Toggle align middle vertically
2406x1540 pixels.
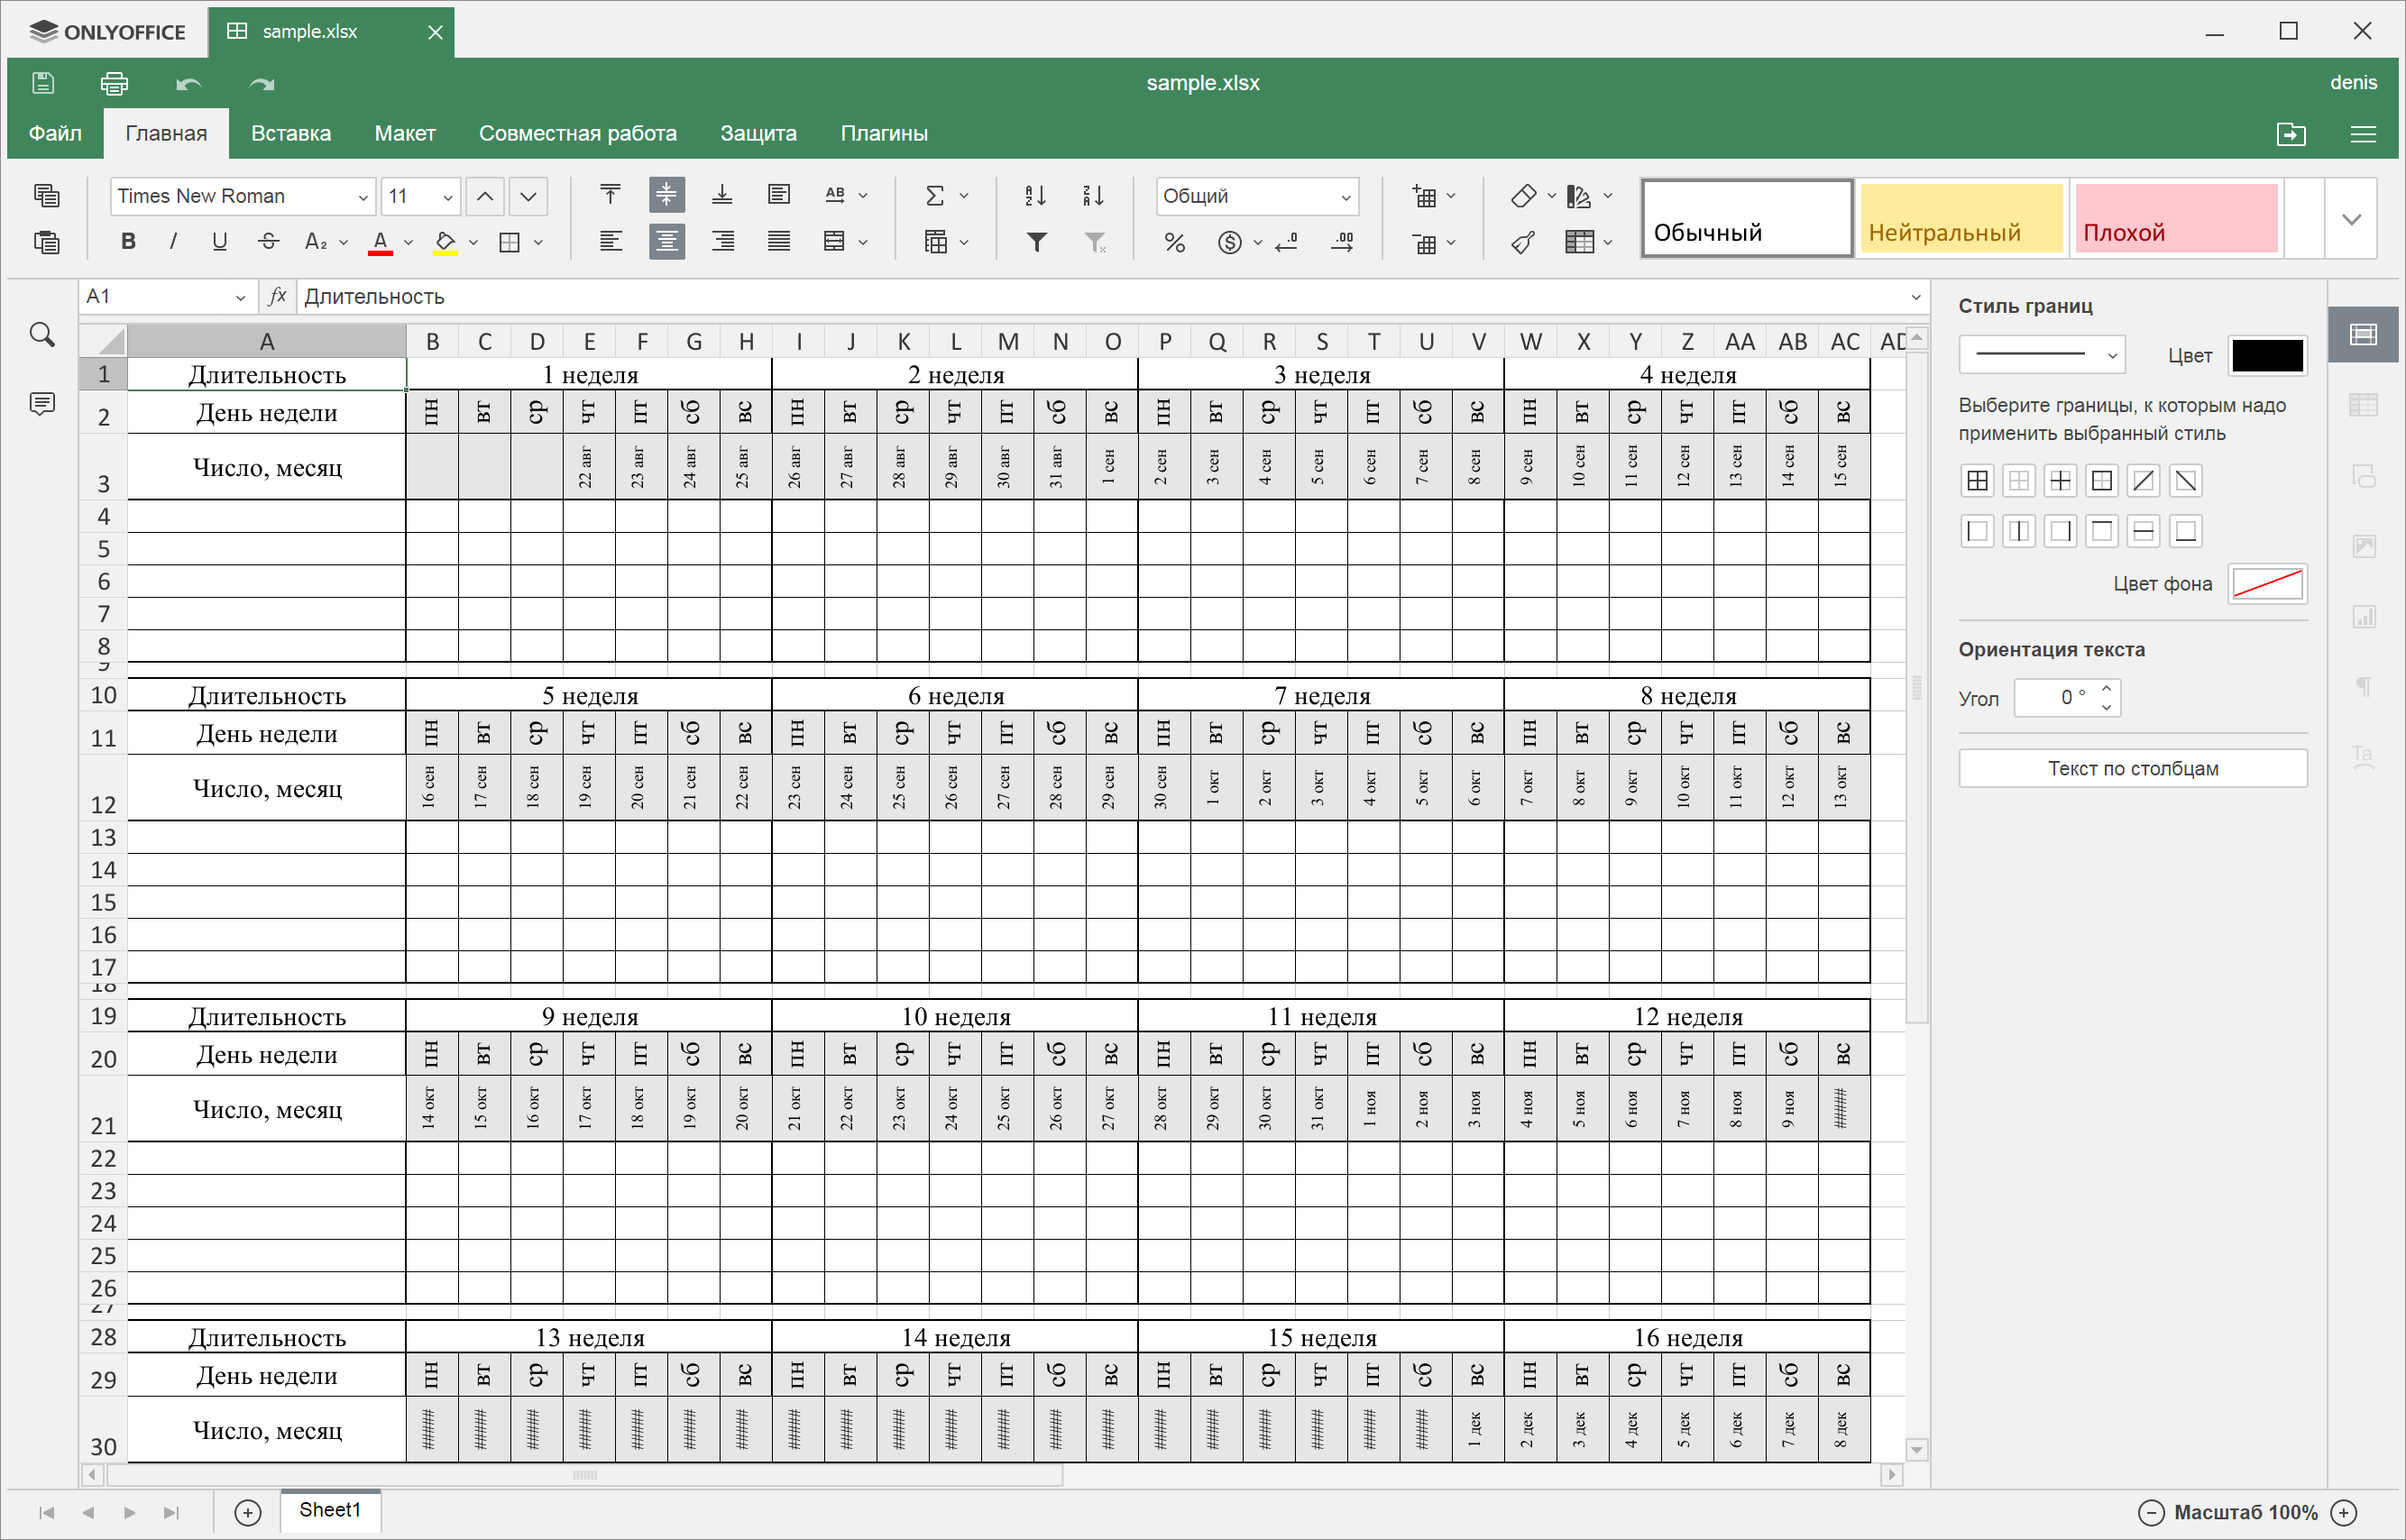(x=667, y=195)
